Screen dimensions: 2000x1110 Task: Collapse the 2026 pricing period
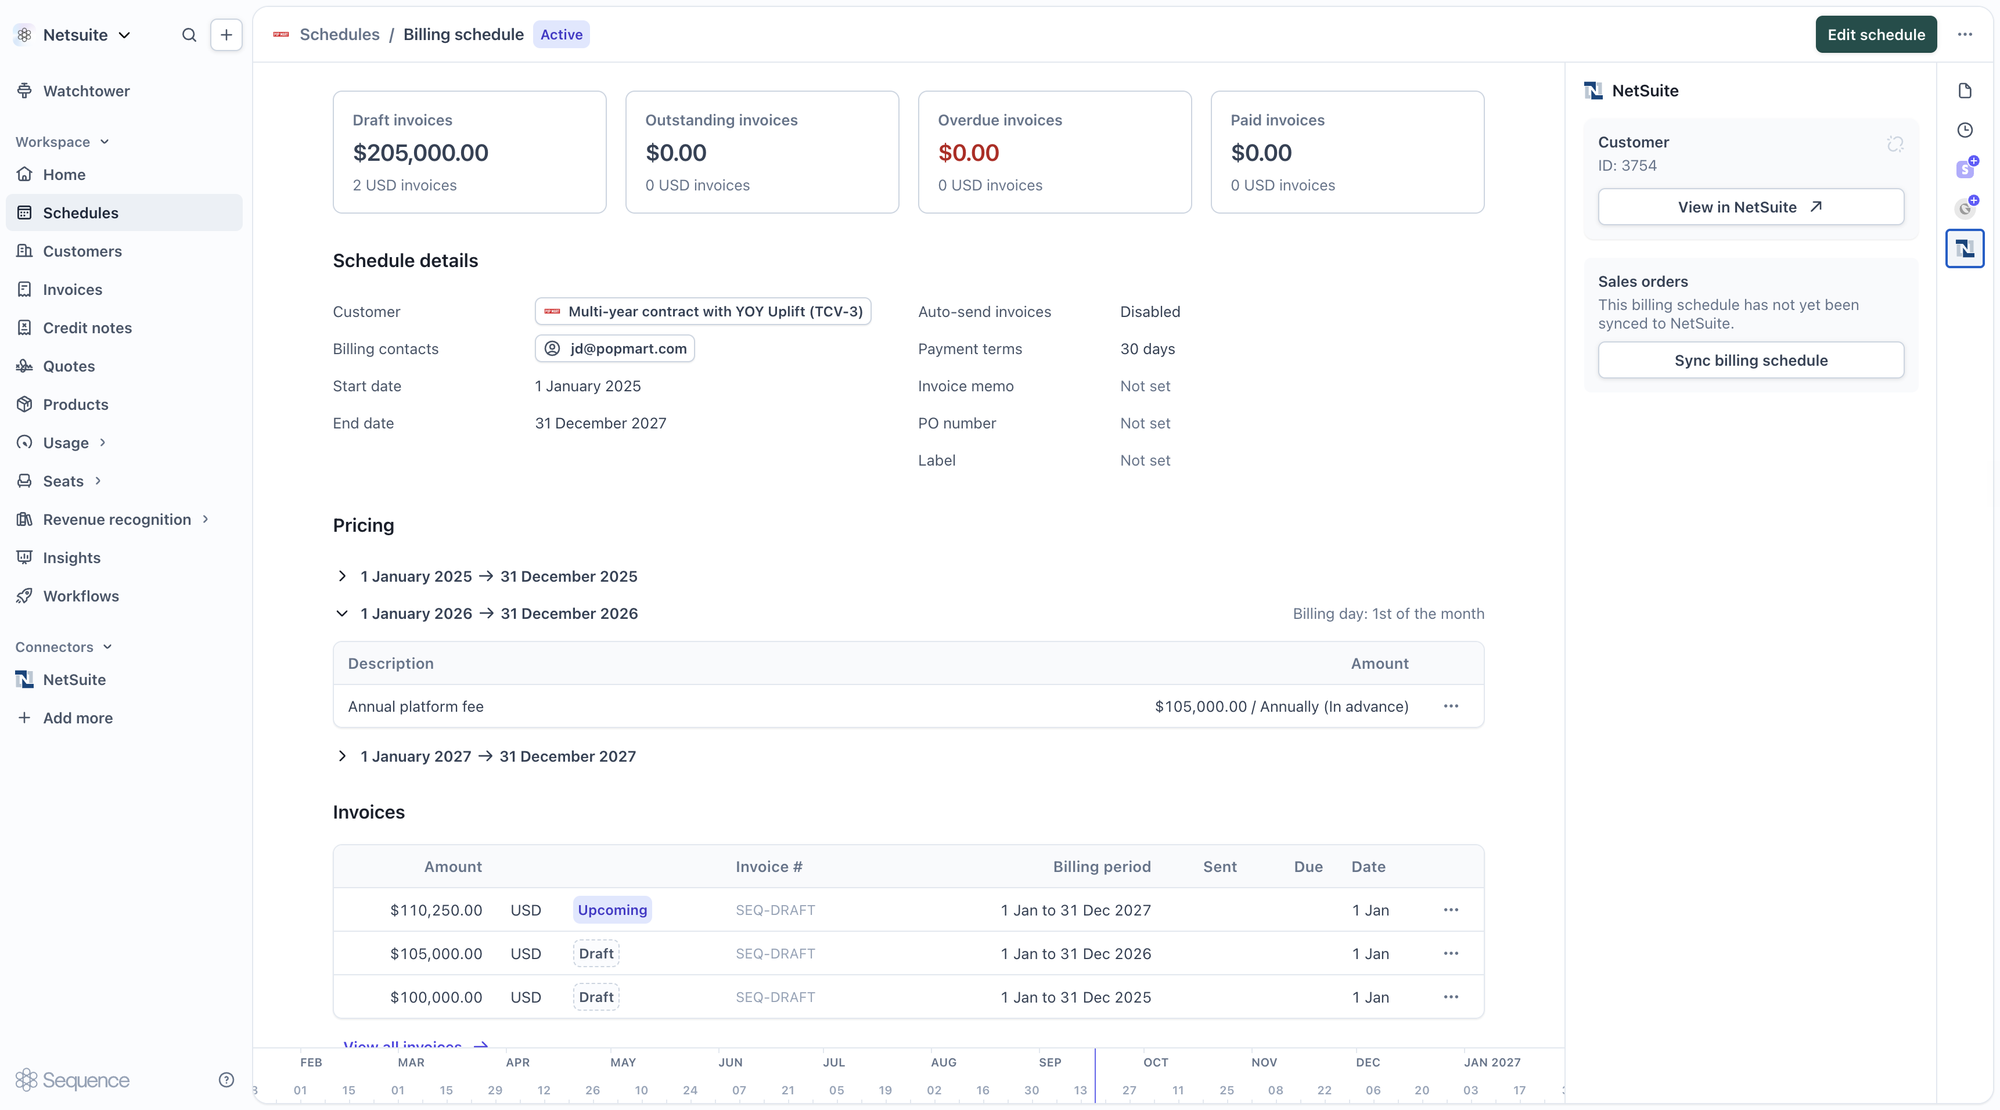click(x=342, y=614)
